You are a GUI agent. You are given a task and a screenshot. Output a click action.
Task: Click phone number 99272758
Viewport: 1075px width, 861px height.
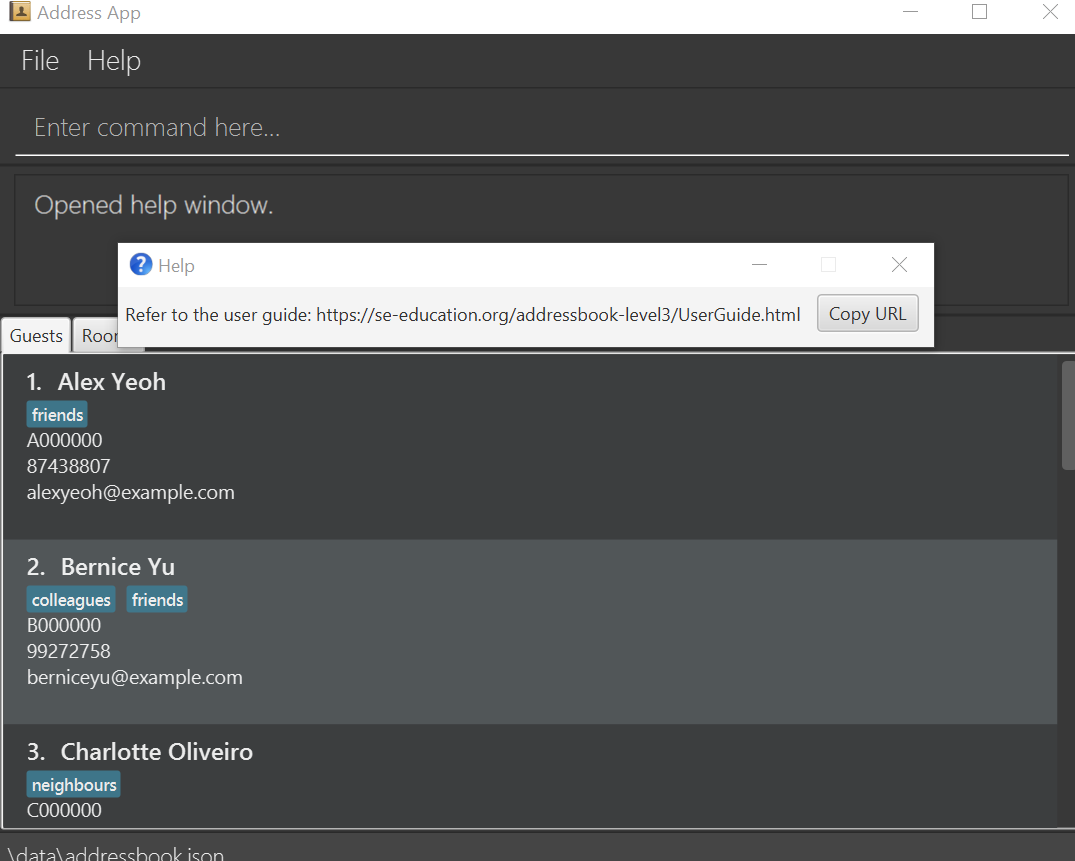tap(69, 651)
